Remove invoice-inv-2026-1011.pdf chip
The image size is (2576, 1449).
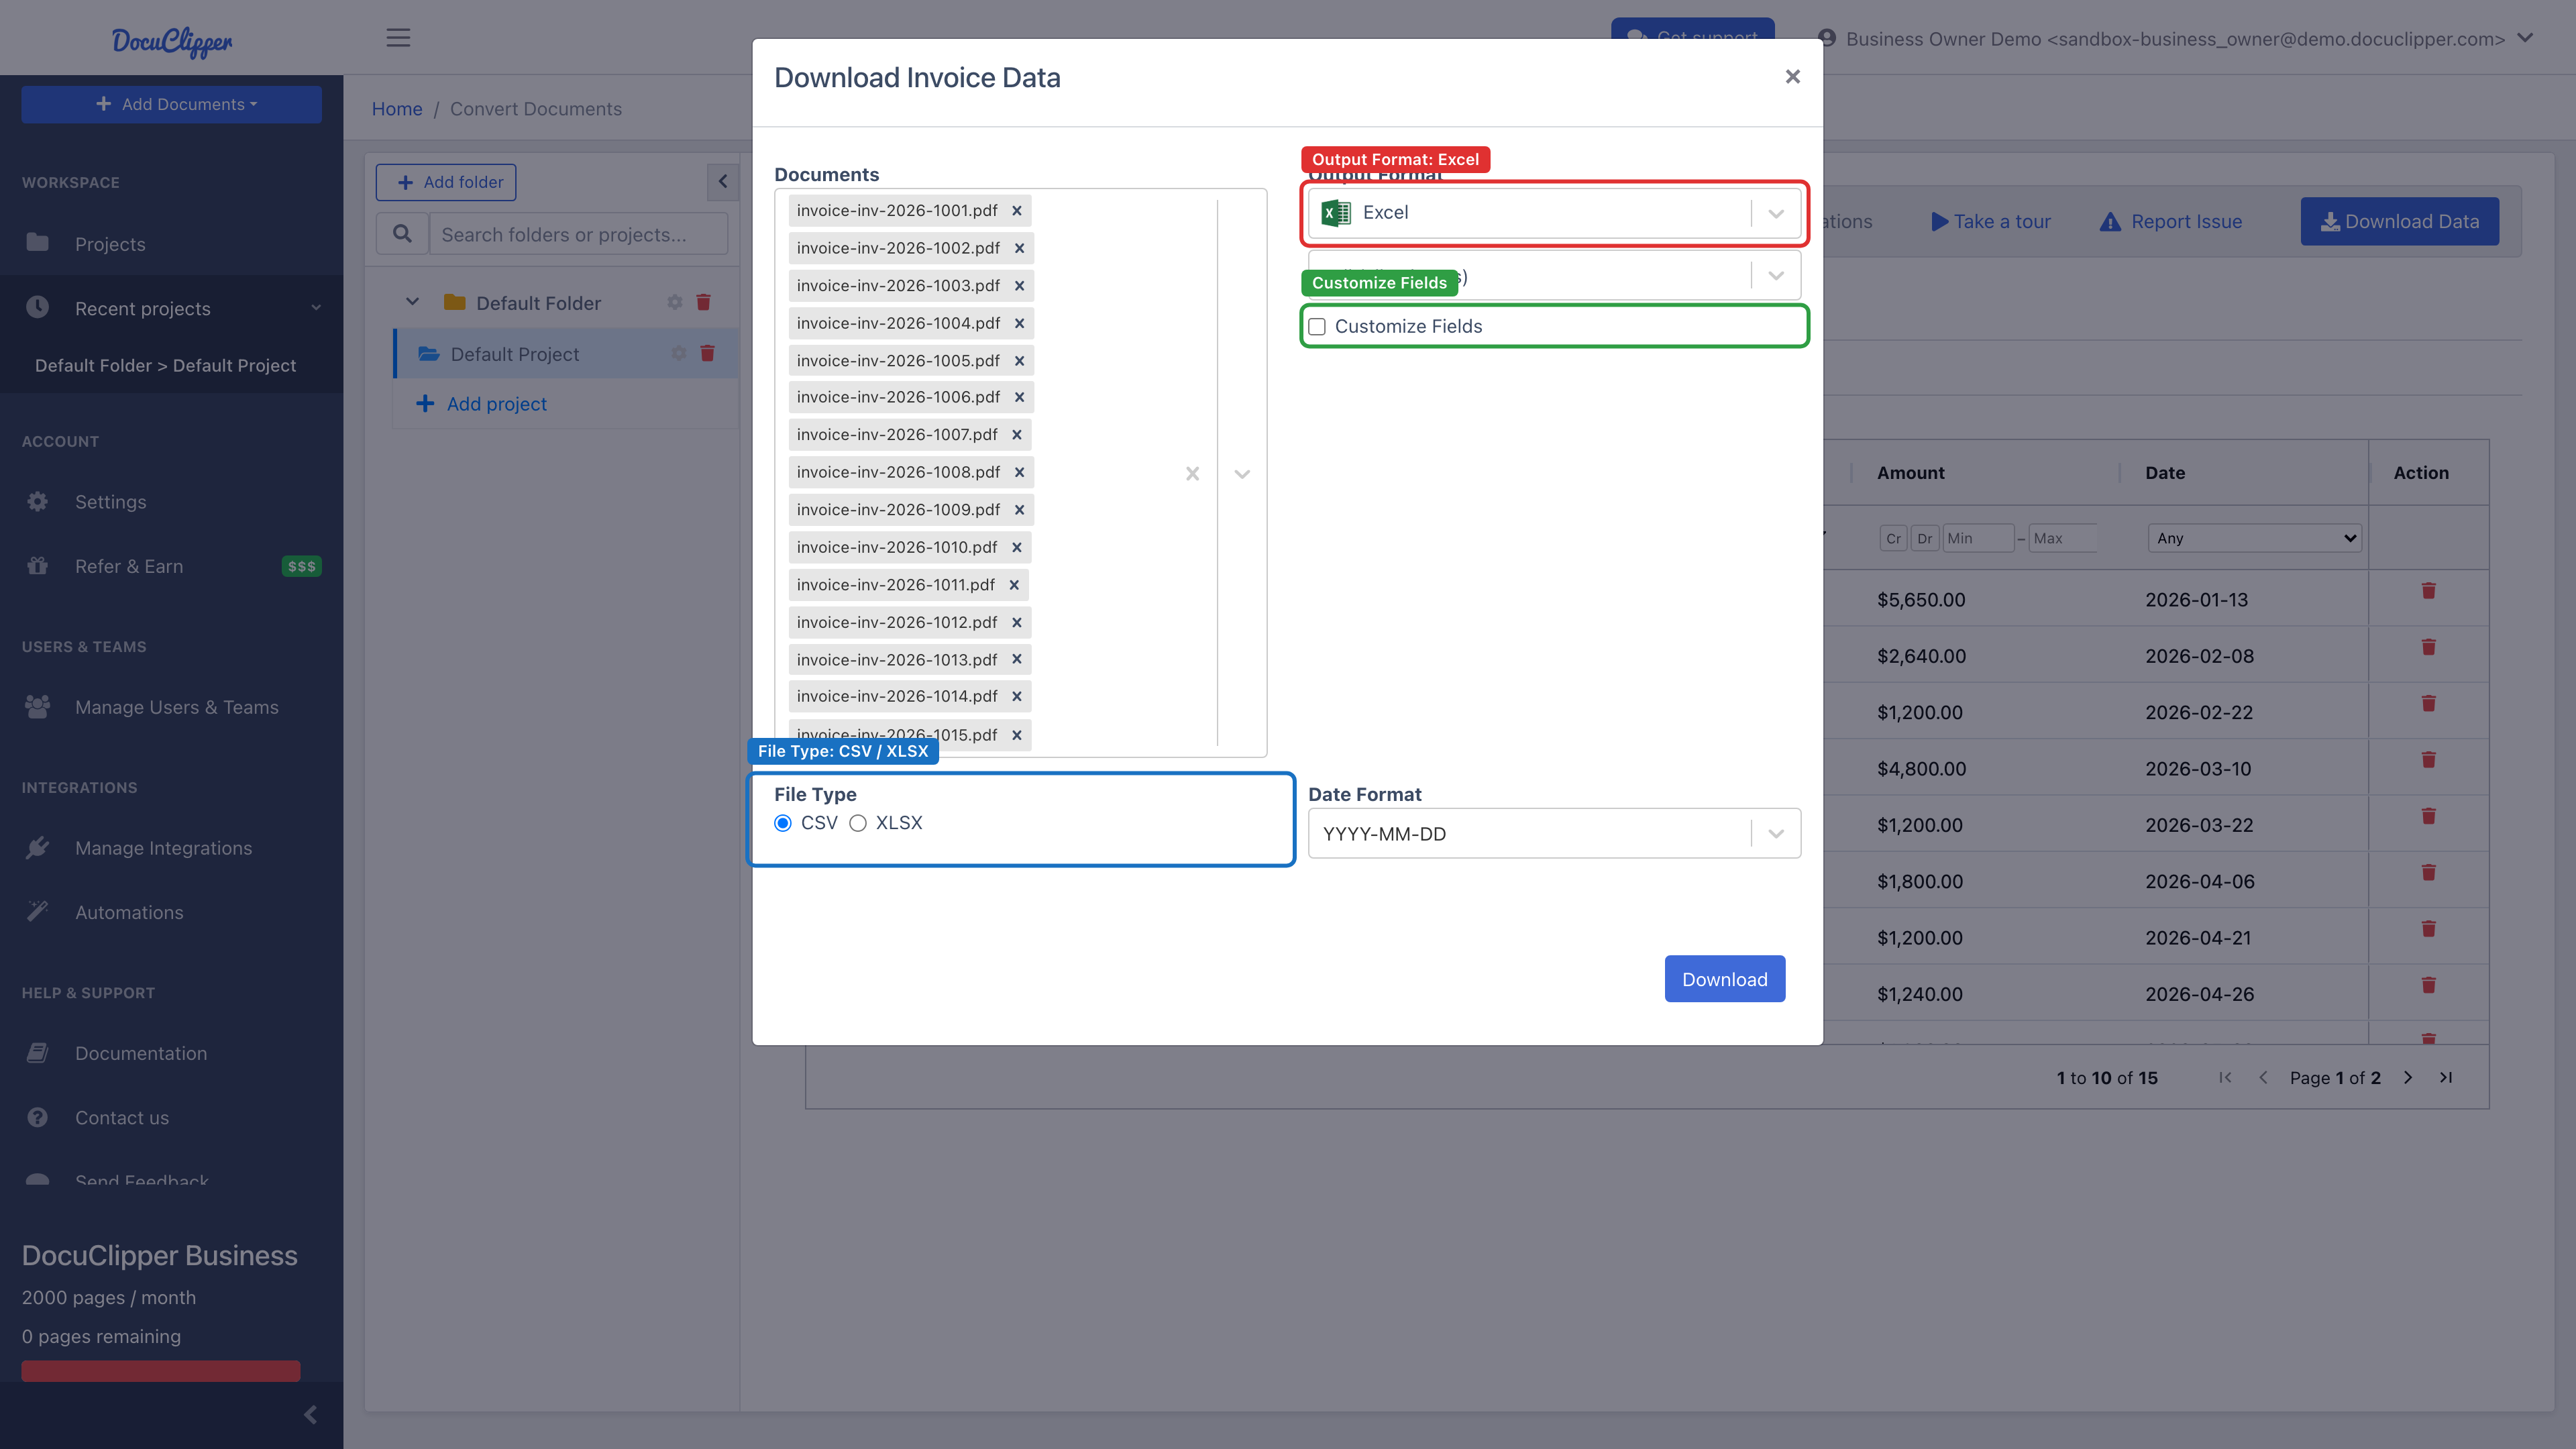pos(1014,585)
